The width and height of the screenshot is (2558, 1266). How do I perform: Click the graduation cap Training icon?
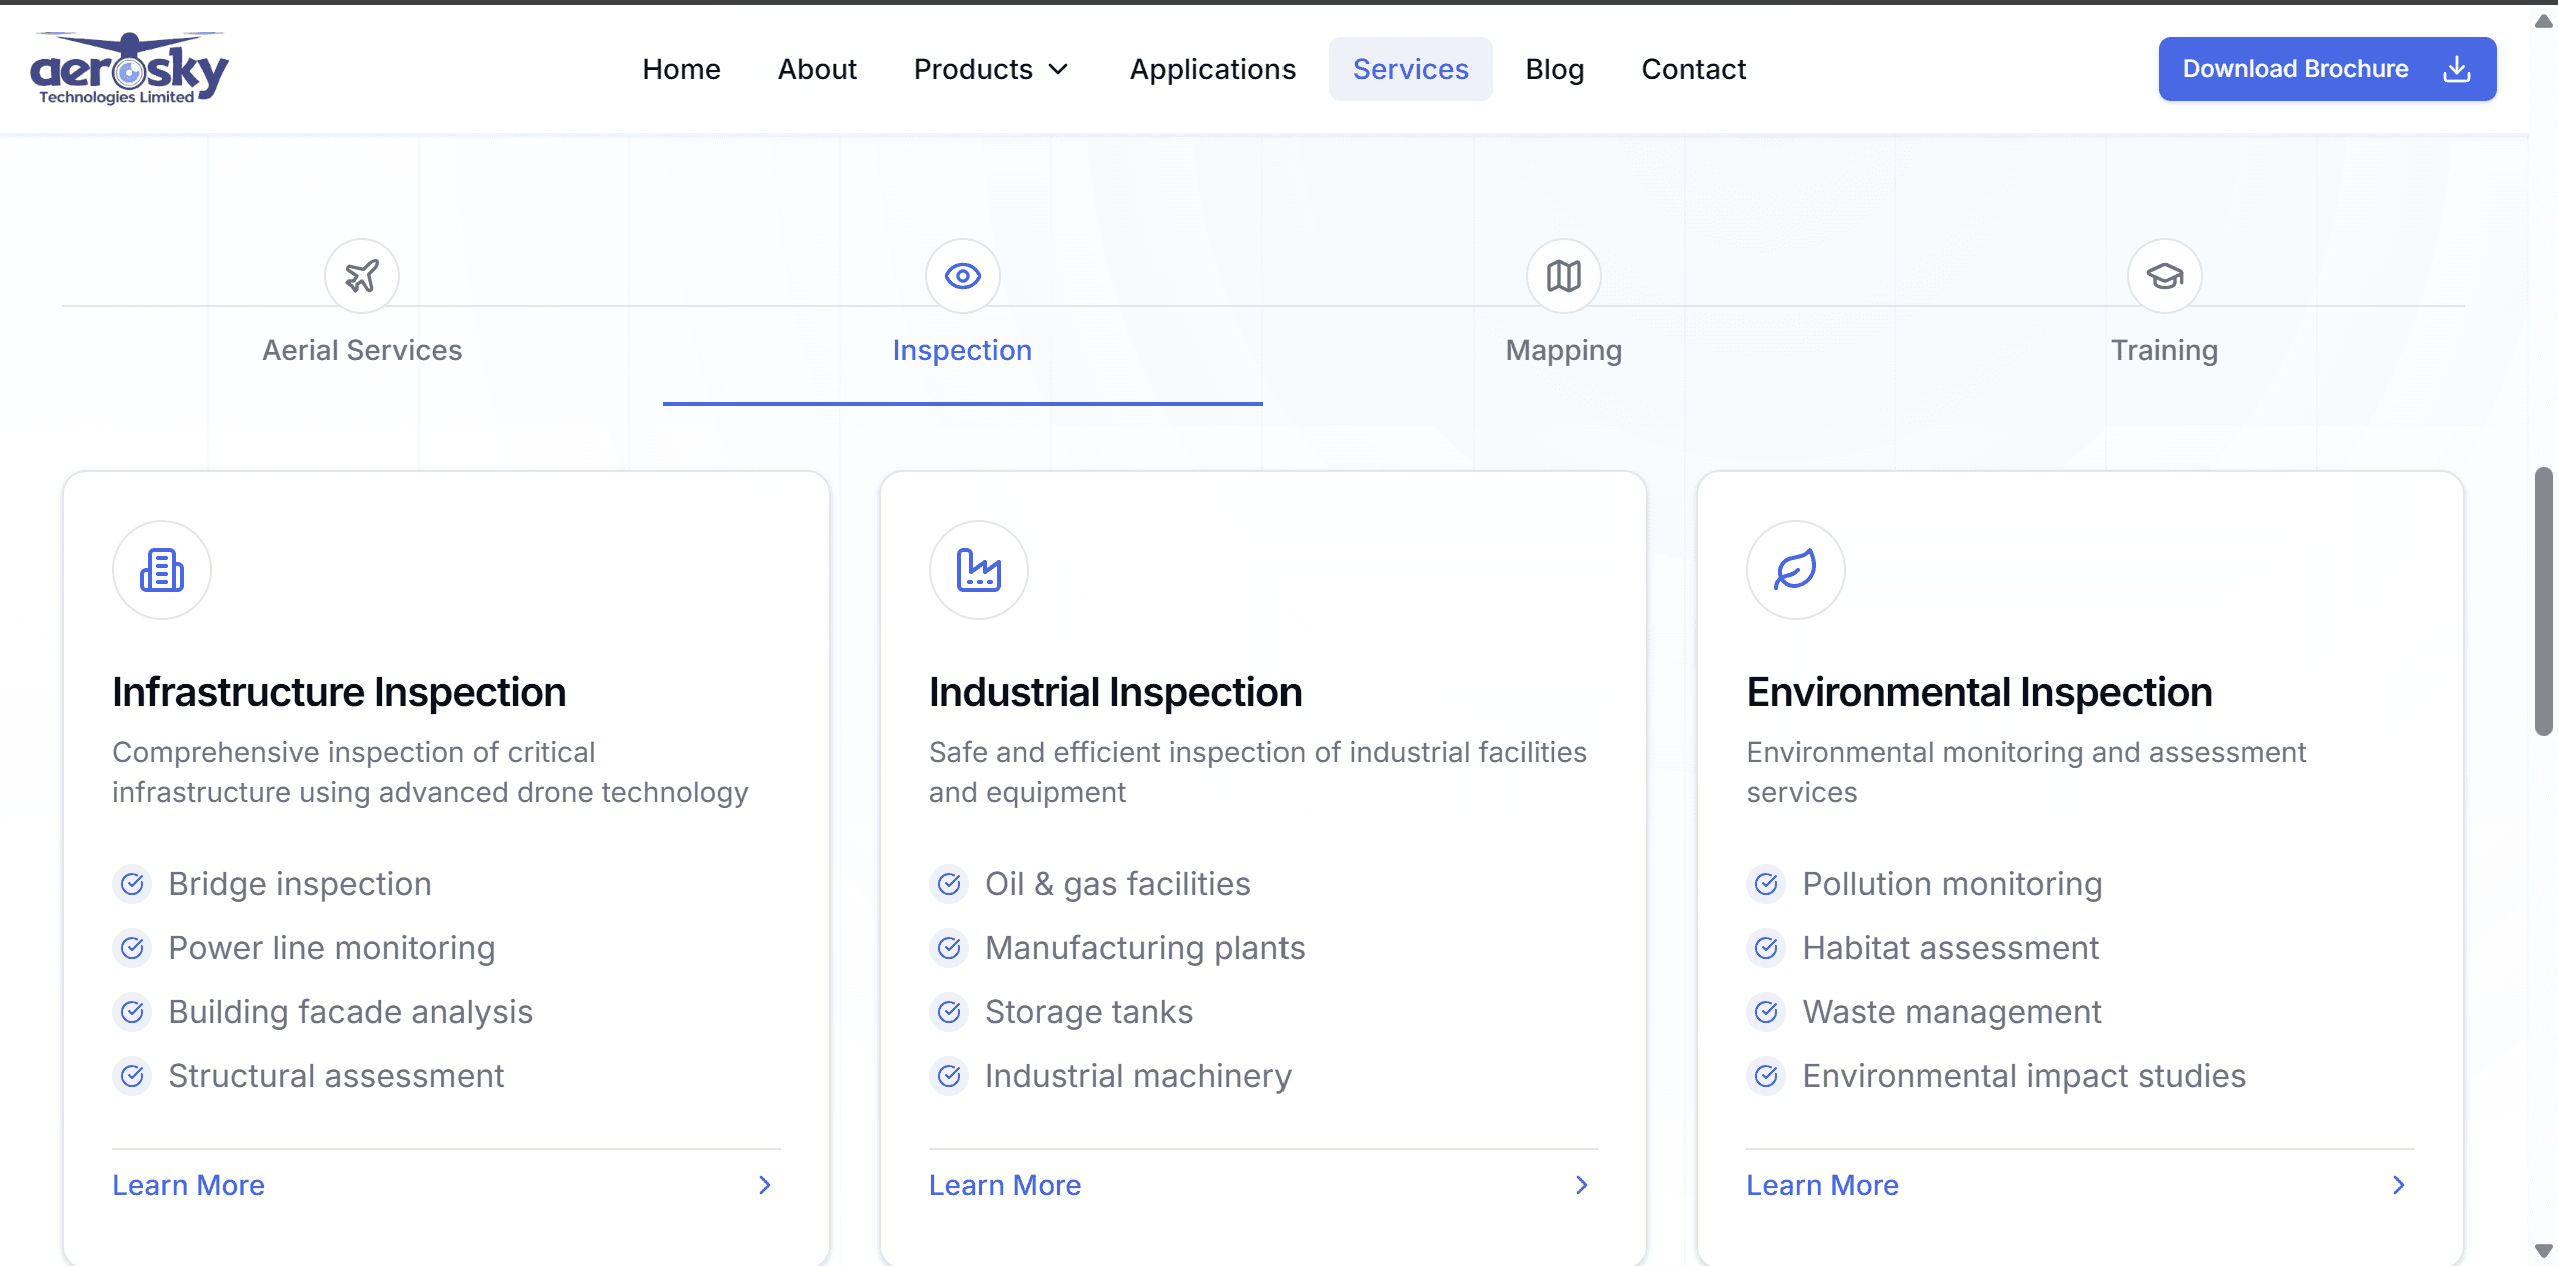(x=2164, y=276)
